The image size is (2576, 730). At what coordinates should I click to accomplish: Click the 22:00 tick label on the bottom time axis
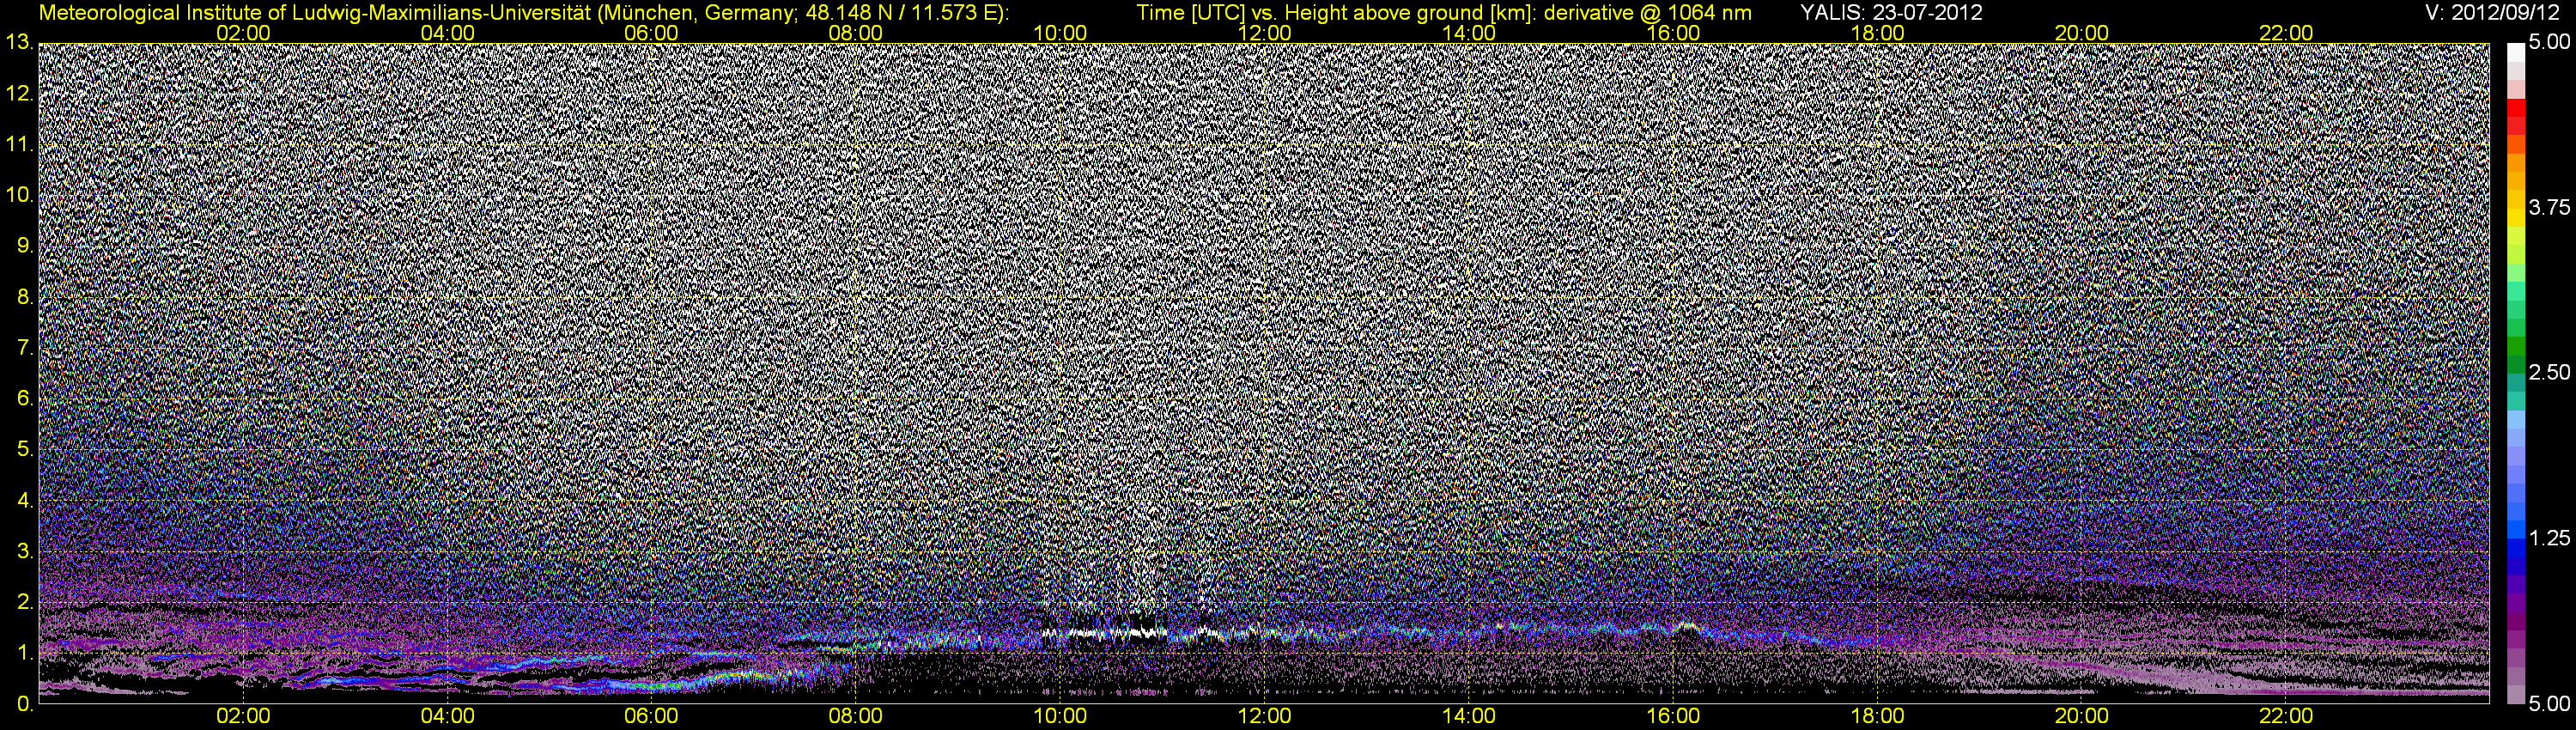(x=2286, y=717)
